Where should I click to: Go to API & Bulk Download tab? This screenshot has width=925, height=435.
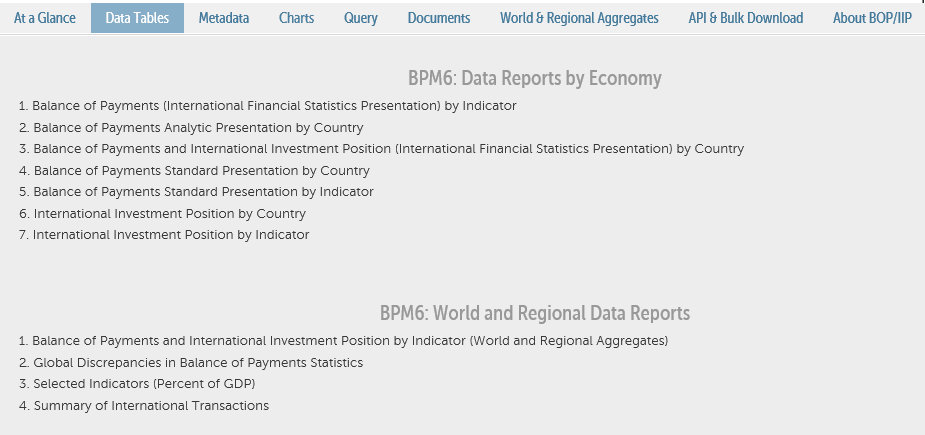[746, 18]
